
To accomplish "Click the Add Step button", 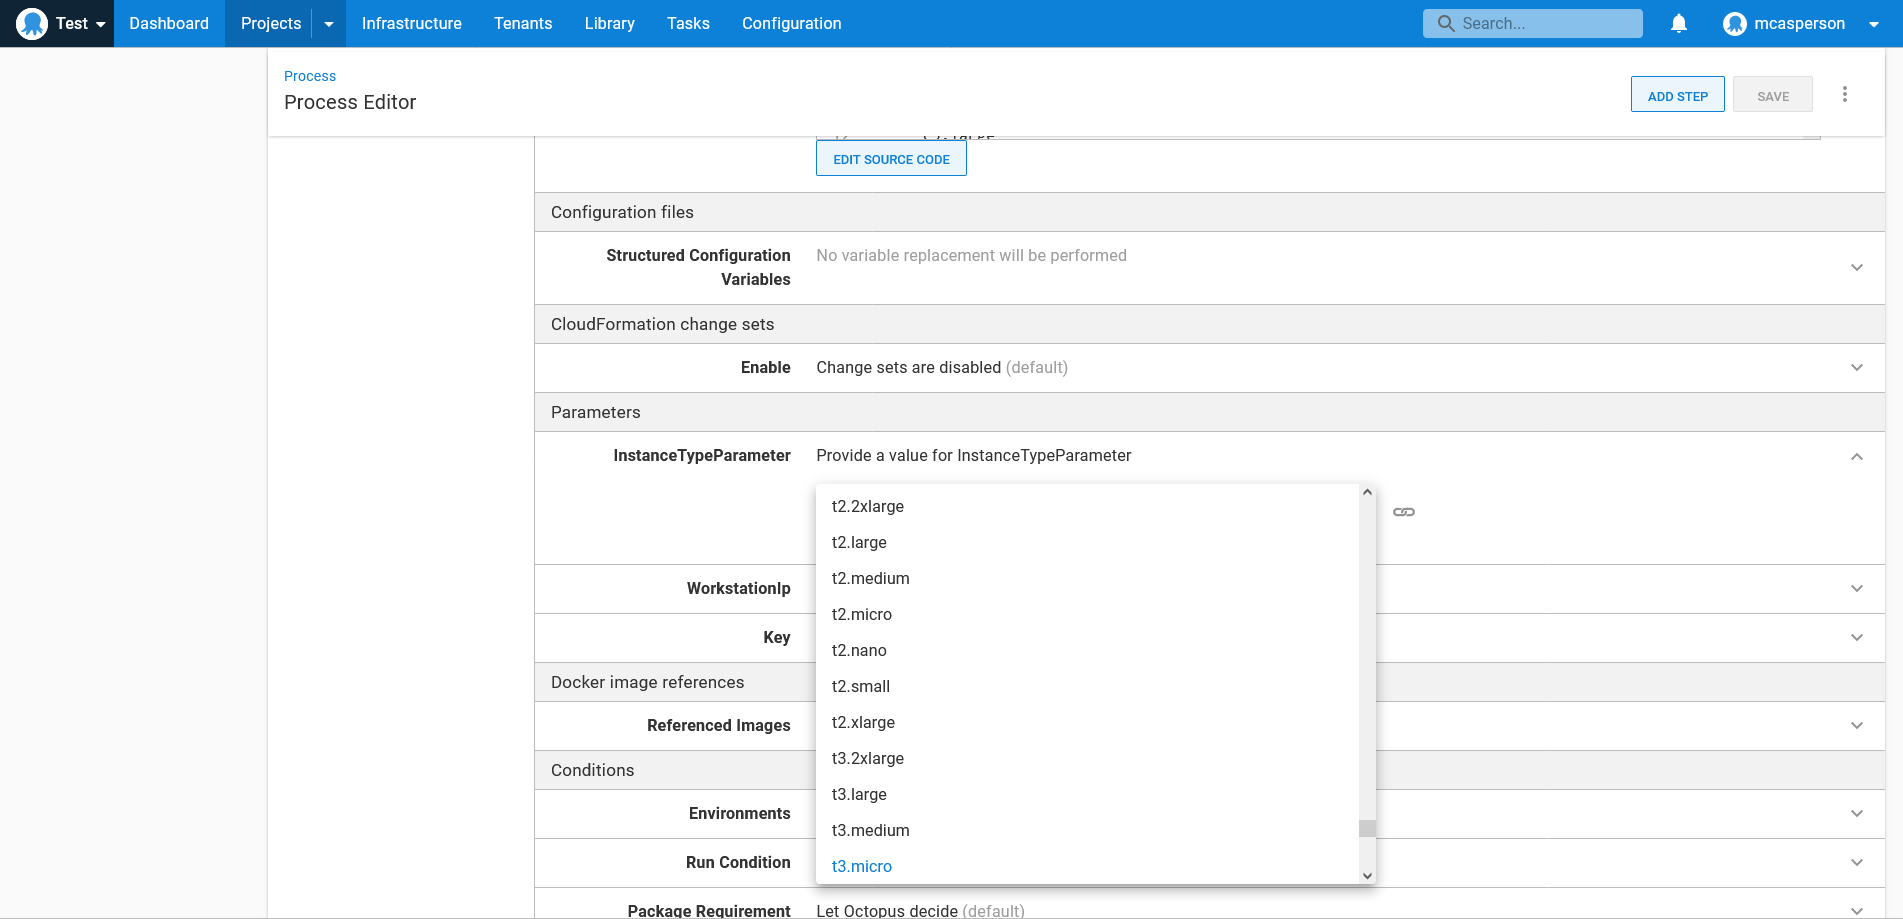I will (x=1677, y=96).
